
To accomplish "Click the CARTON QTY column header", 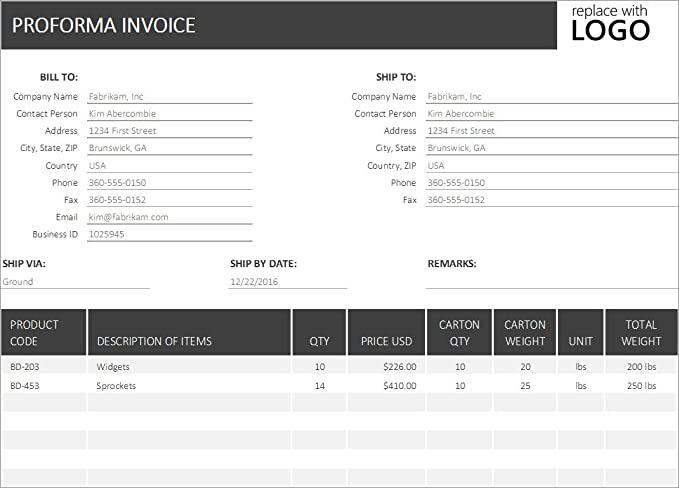I will click(459, 332).
